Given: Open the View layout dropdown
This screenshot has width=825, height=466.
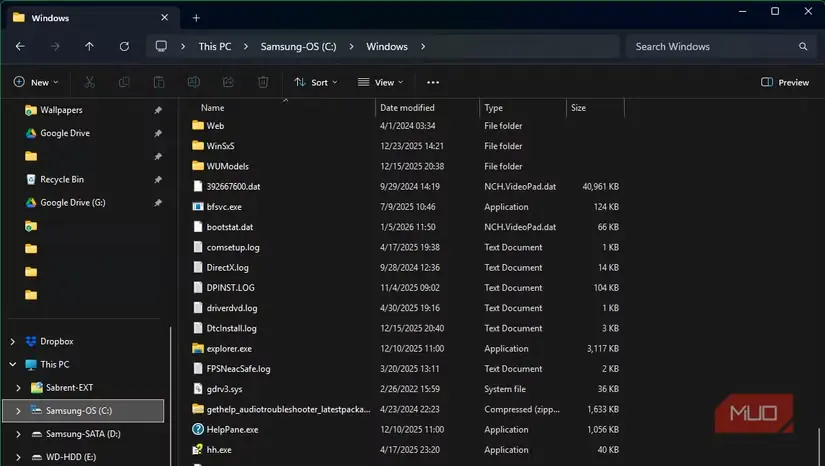Looking at the screenshot, I should [x=380, y=82].
